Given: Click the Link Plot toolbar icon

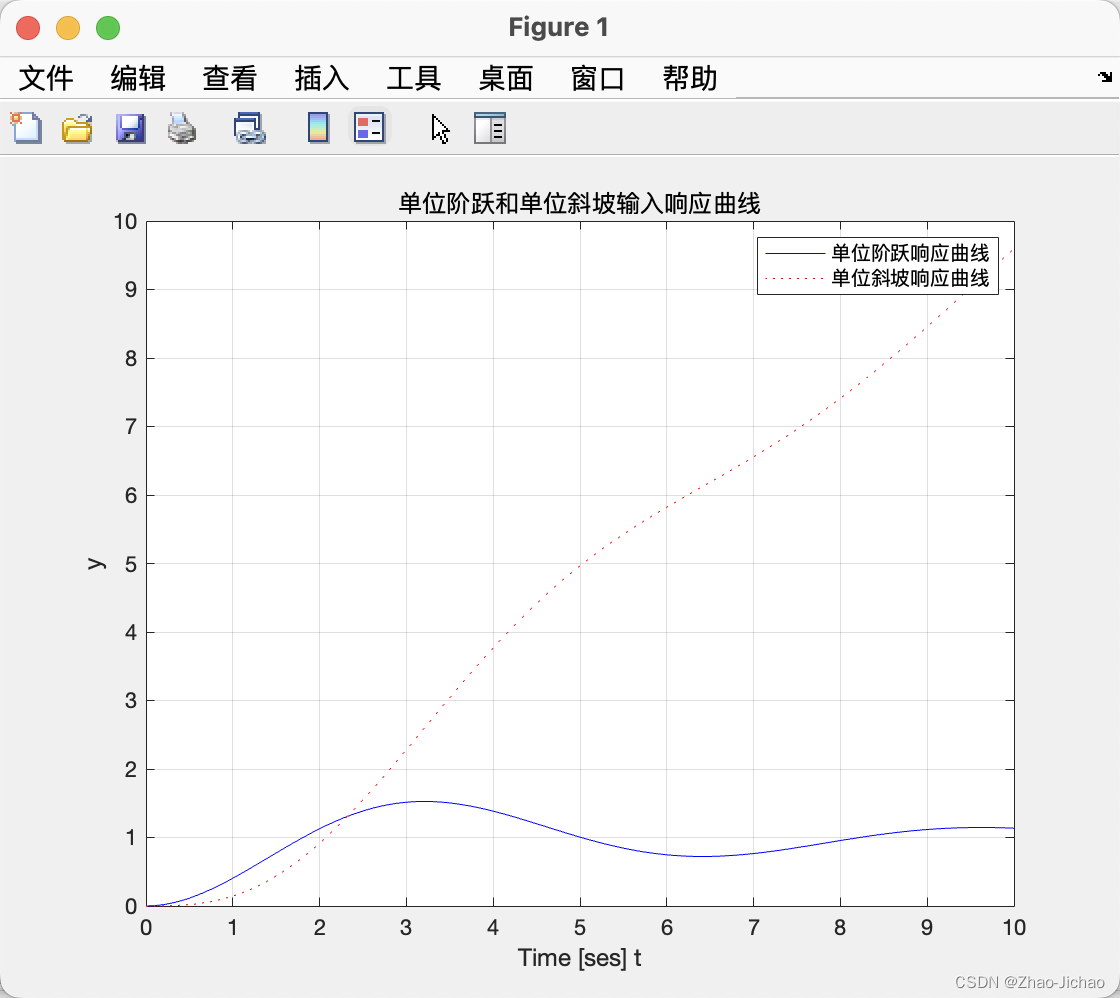Looking at the screenshot, I should point(250,129).
